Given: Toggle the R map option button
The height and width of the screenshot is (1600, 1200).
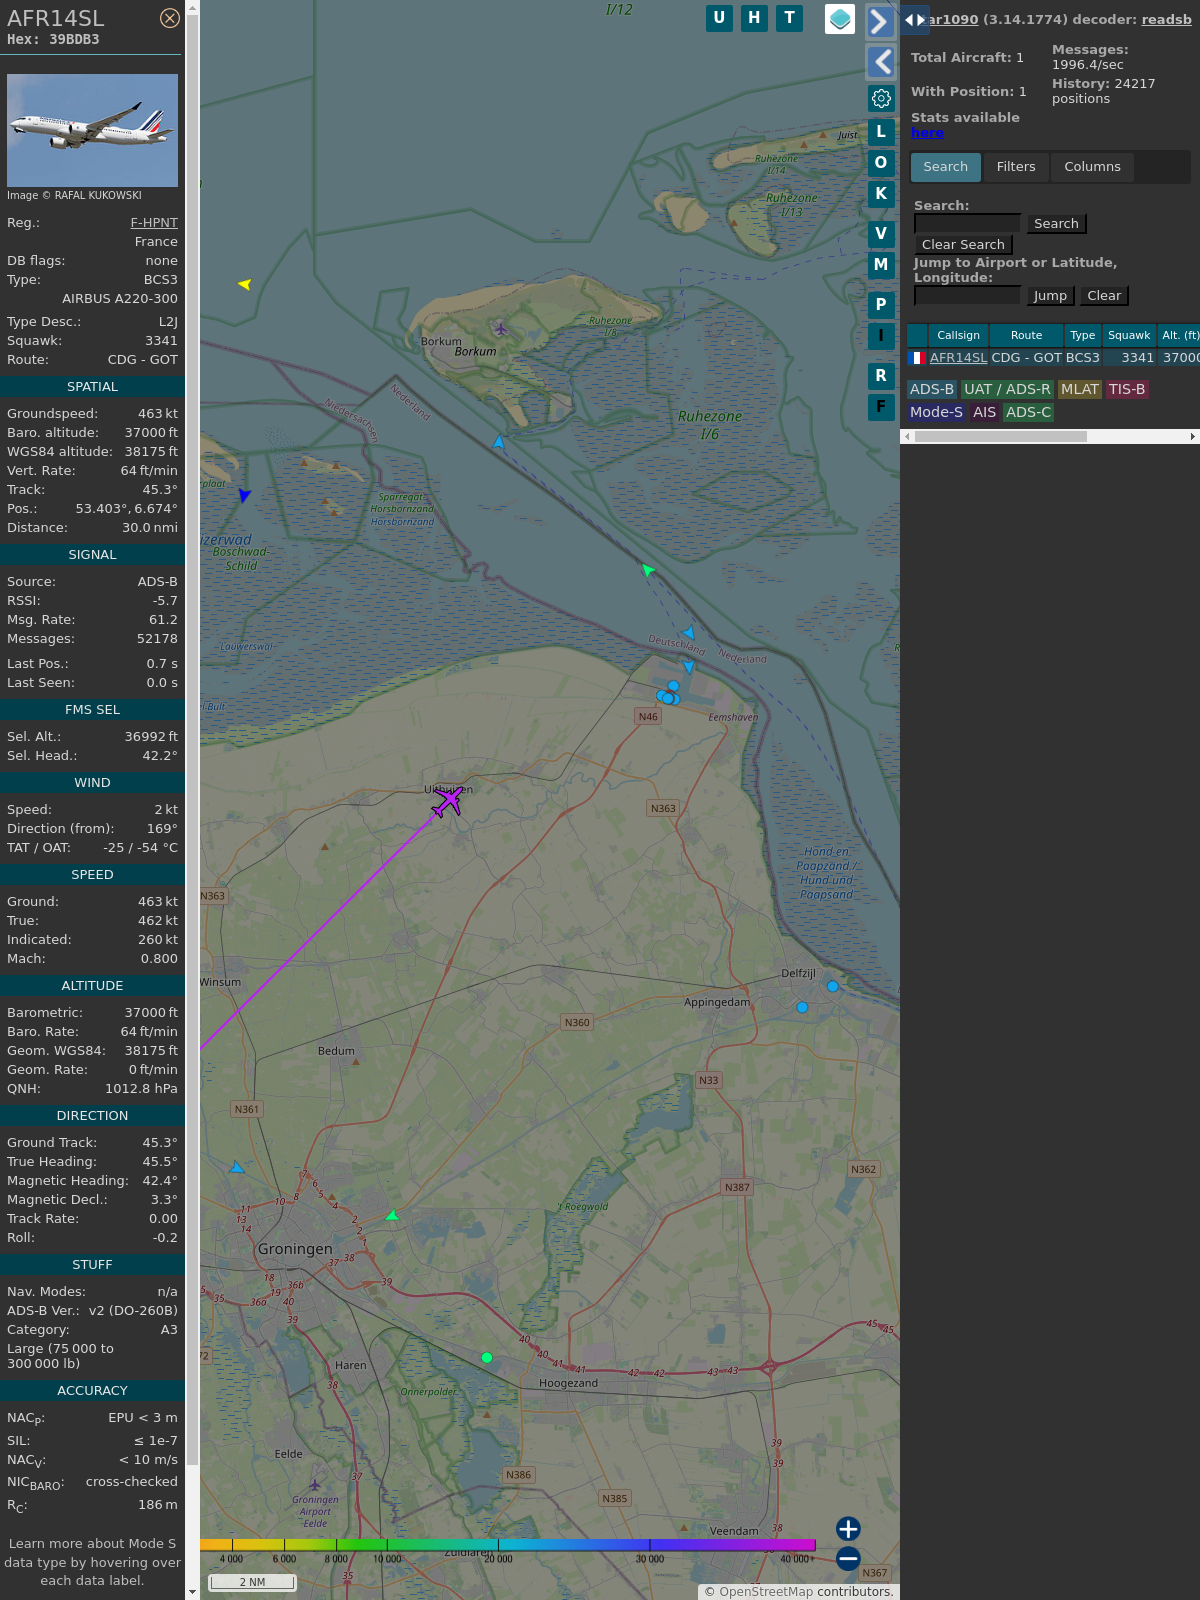Looking at the screenshot, I should (881, 376).
